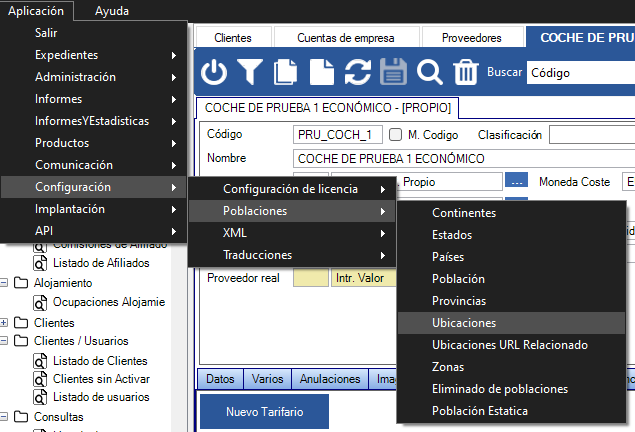Switch to the Proveedores tab

tap(471, 37)
